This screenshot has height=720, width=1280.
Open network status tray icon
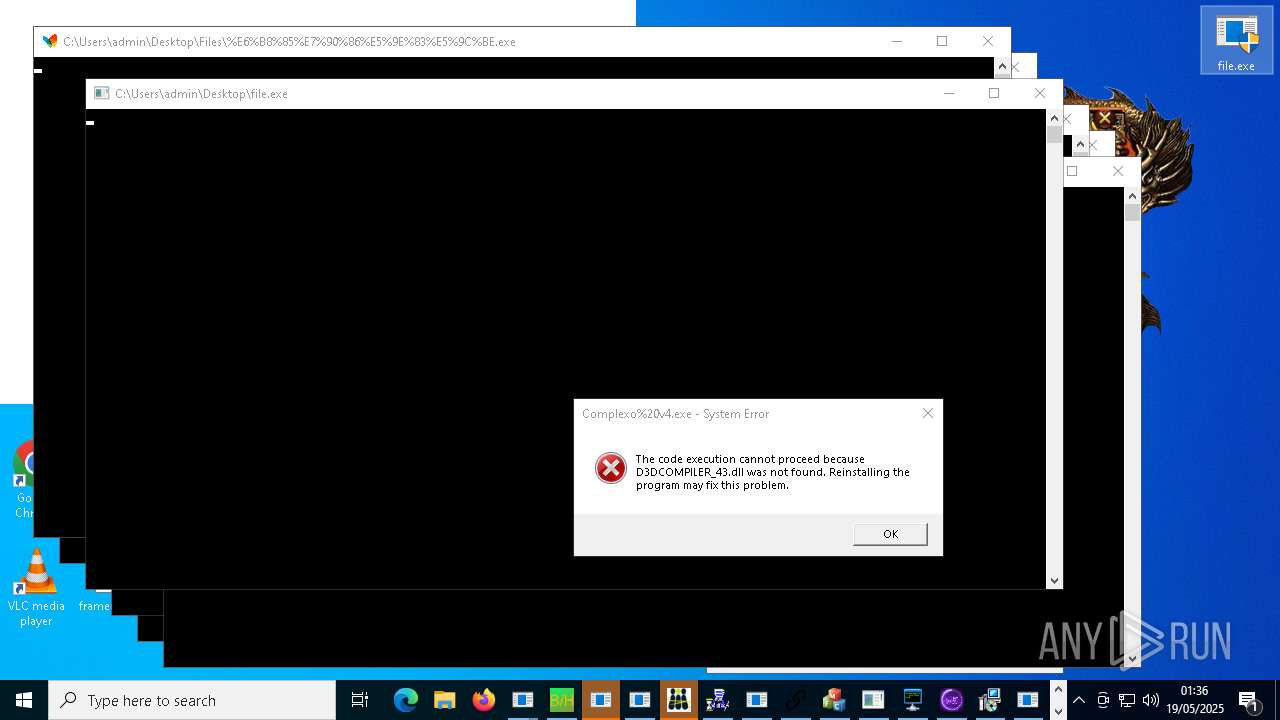(1127, 700)
